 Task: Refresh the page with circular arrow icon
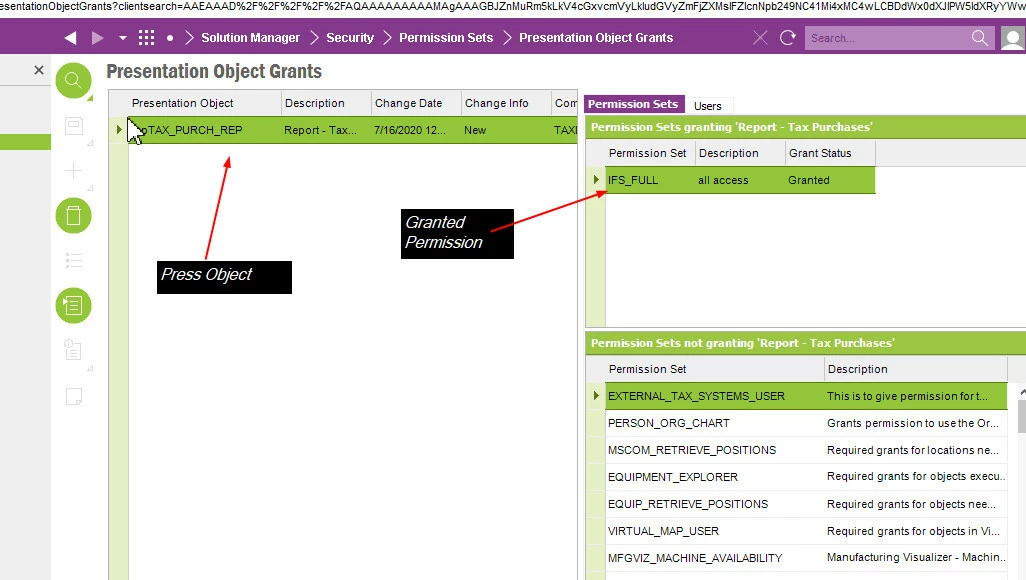[x=788, y=38]
